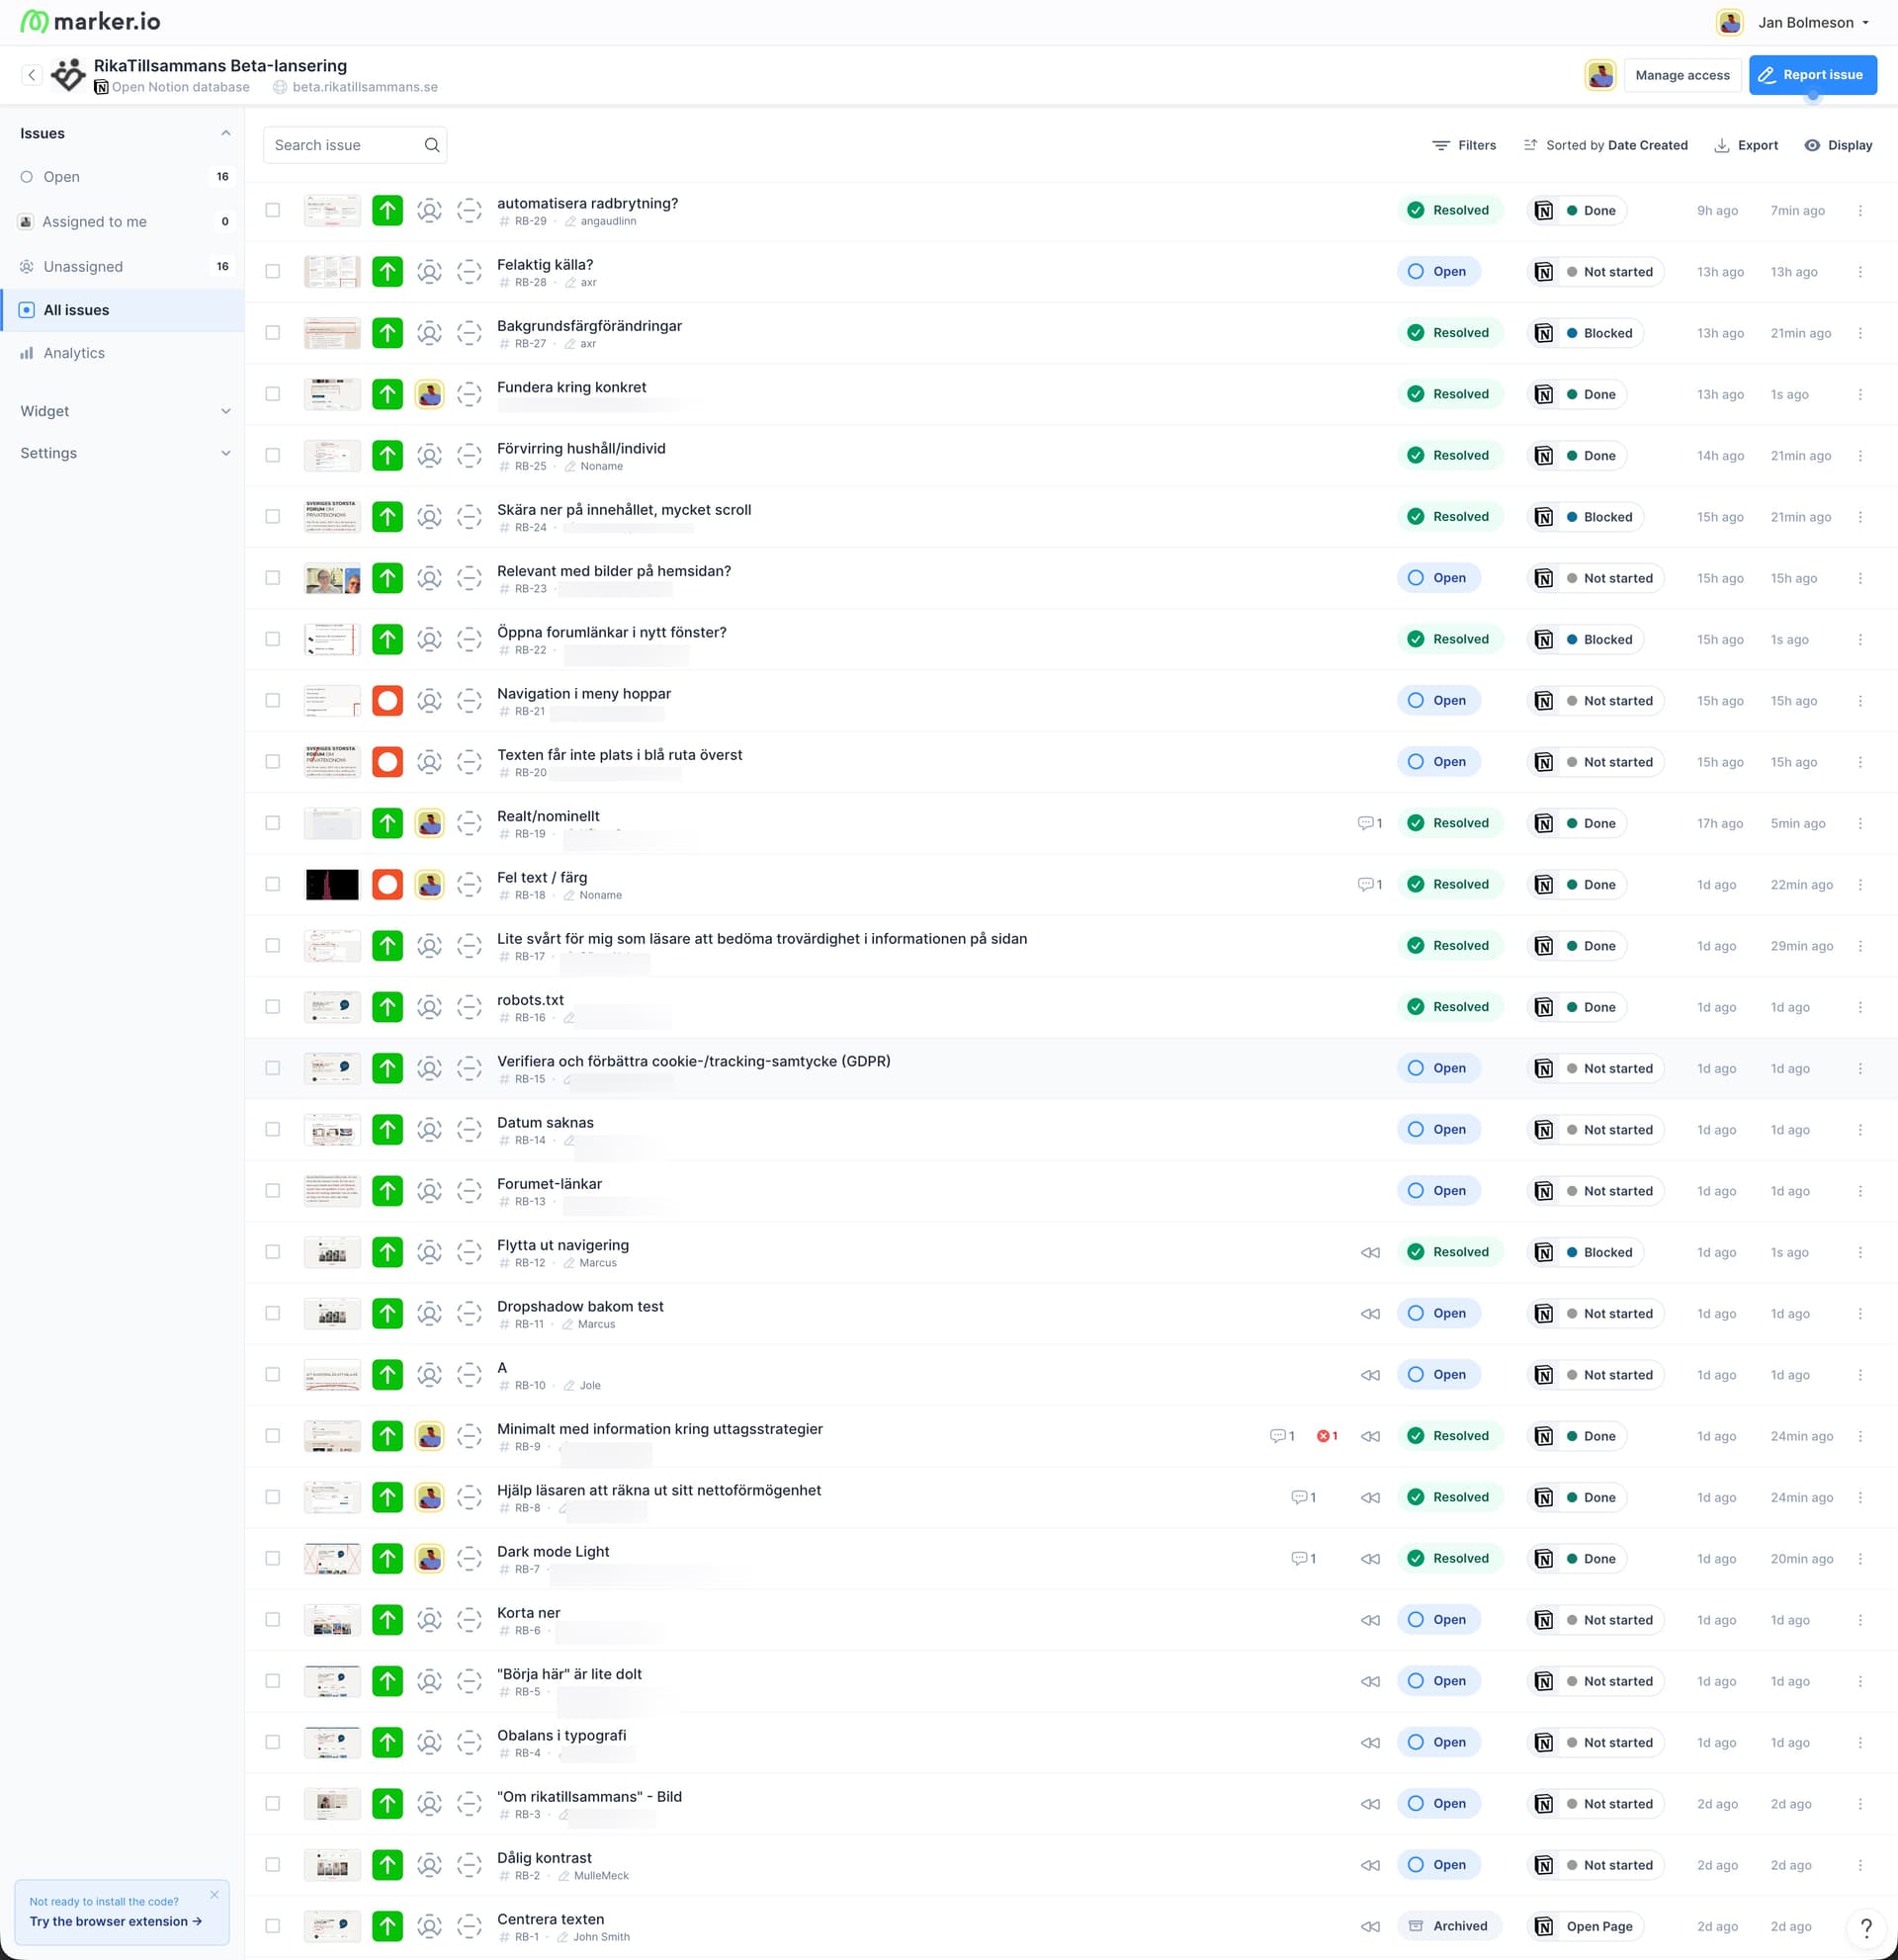The image size is (1898, 1960).
Task: Click Notion icon in the Bakgrundsfärgförändringar row
Action: click(x=1544, y=333)
